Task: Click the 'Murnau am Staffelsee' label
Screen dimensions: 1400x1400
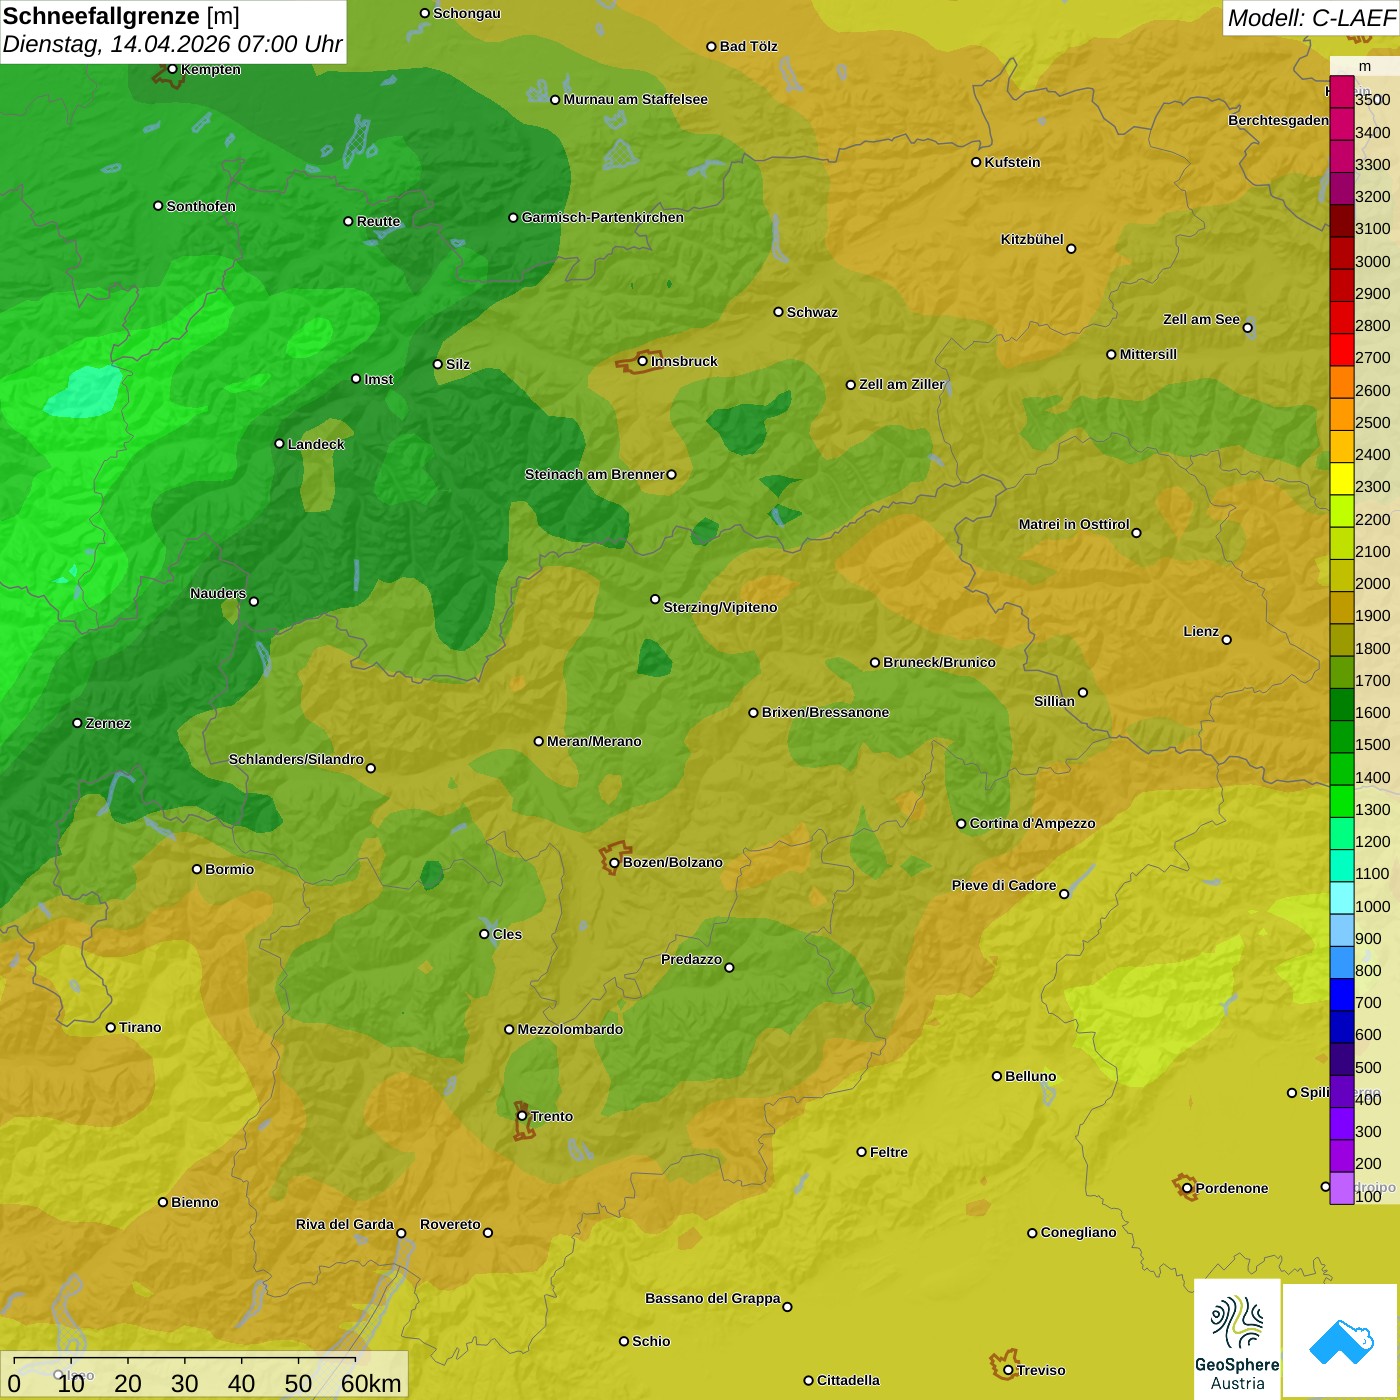Action: click(x=635, y=99)
